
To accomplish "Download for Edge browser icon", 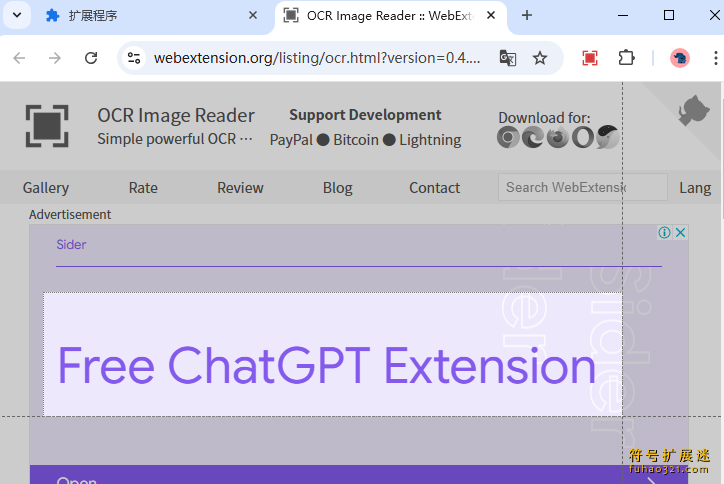I will point(533,137).
